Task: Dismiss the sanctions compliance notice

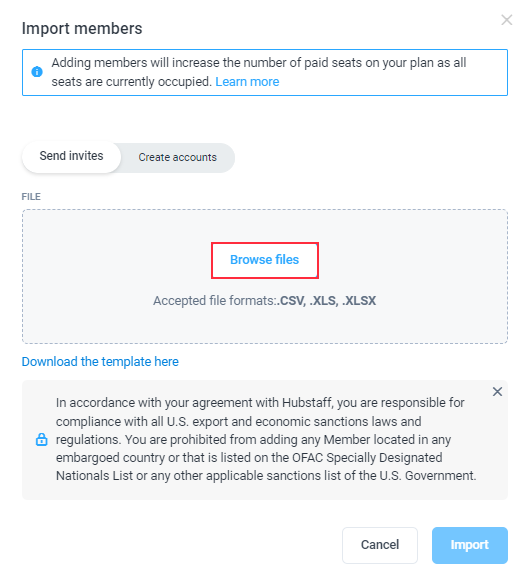Action: (497, 391)
